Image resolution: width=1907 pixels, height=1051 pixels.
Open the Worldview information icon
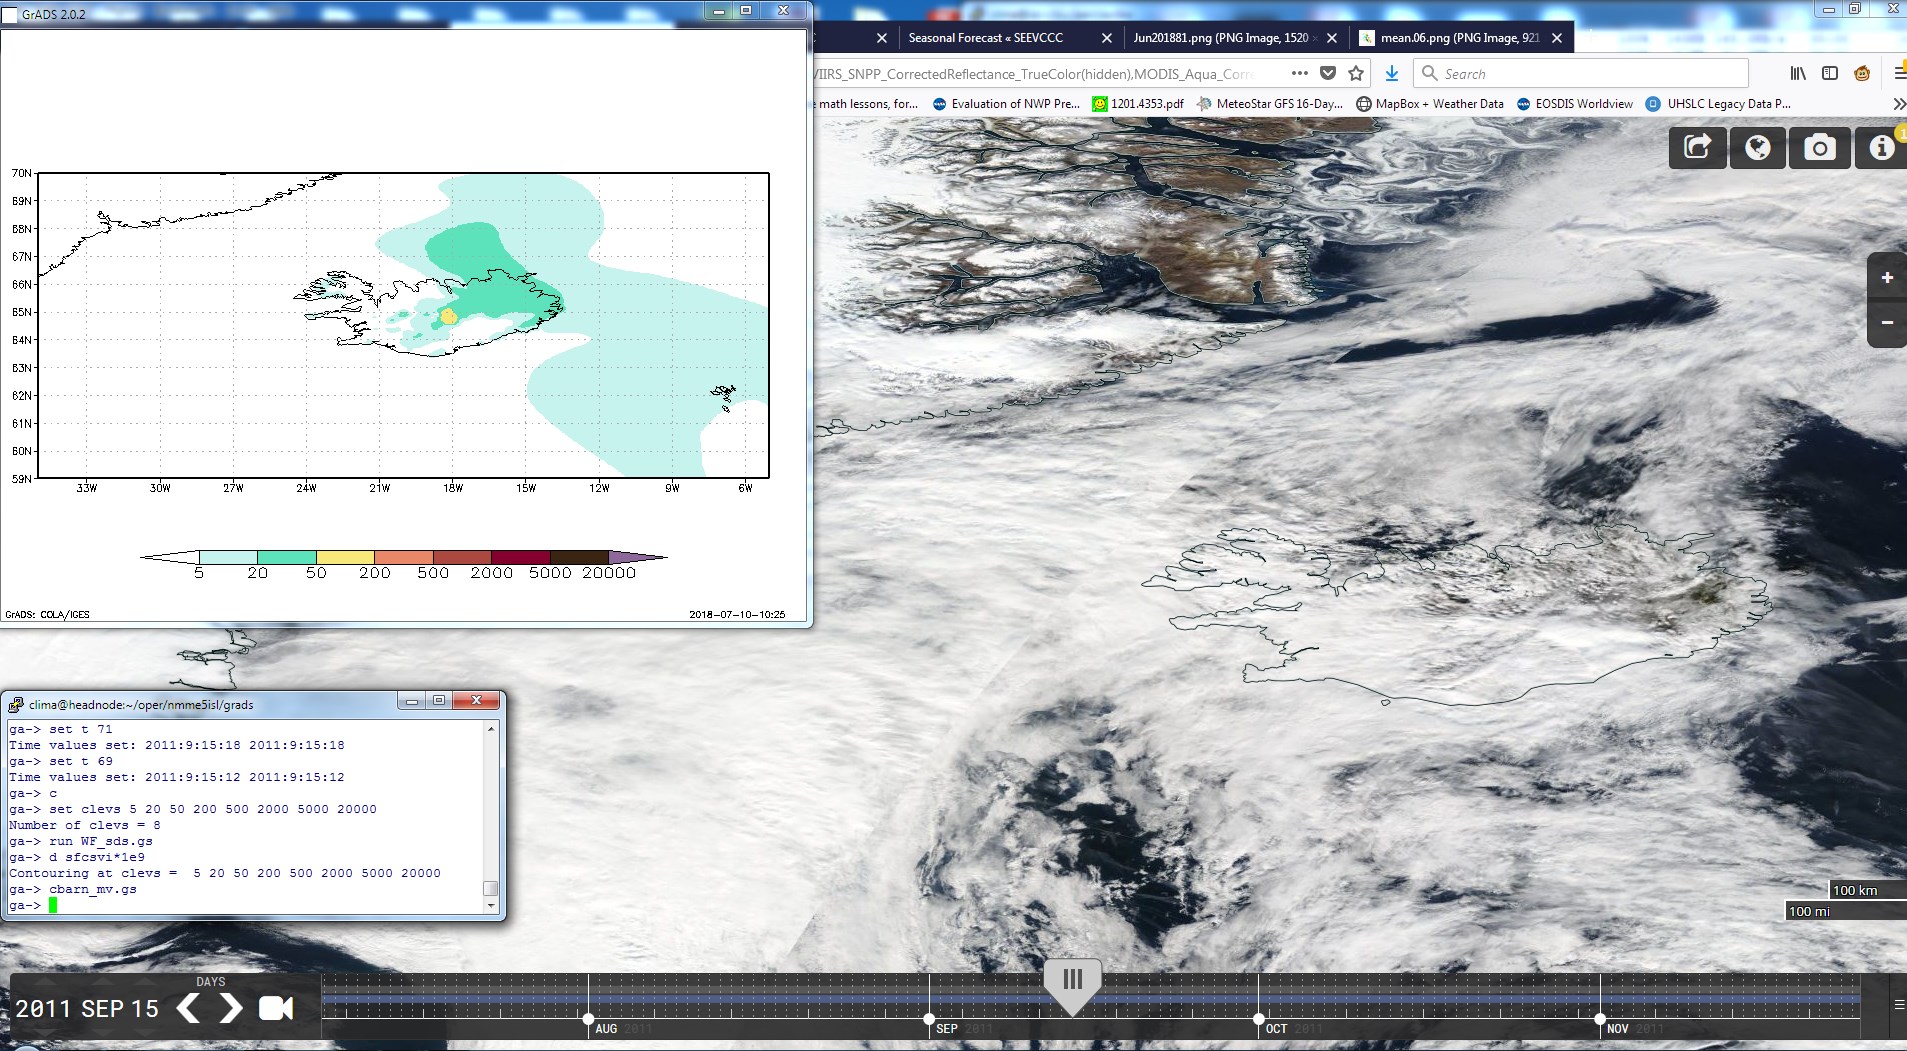tap(1881, 148)
